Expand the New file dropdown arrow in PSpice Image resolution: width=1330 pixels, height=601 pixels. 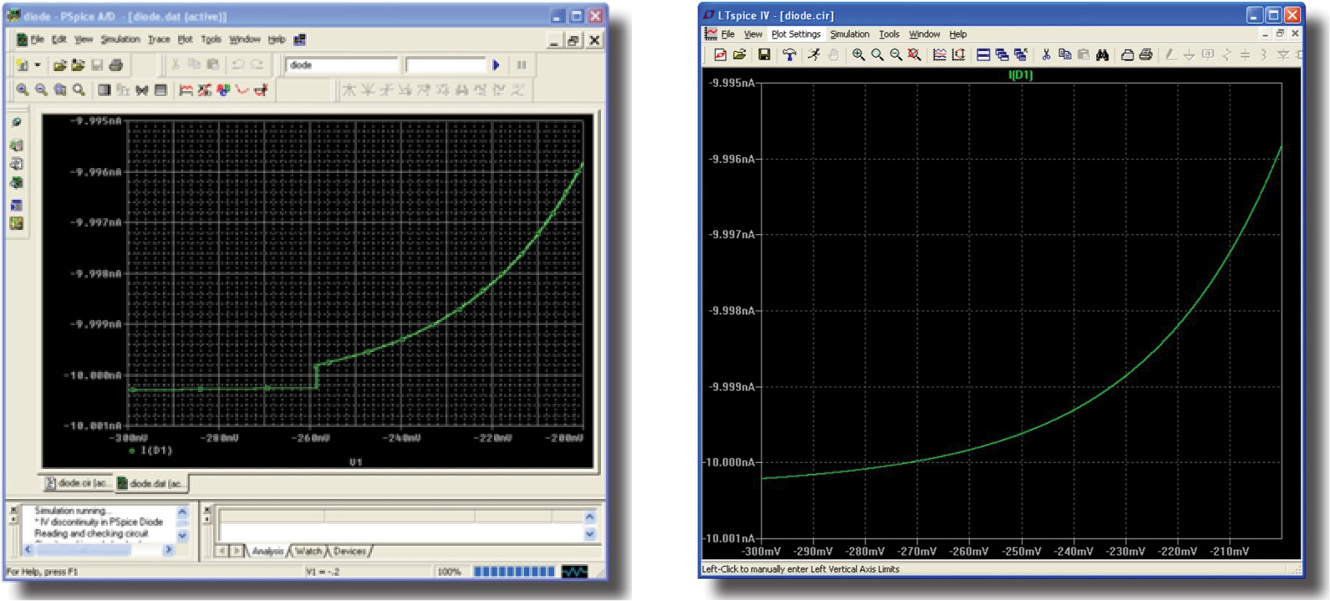pos(38,65)
